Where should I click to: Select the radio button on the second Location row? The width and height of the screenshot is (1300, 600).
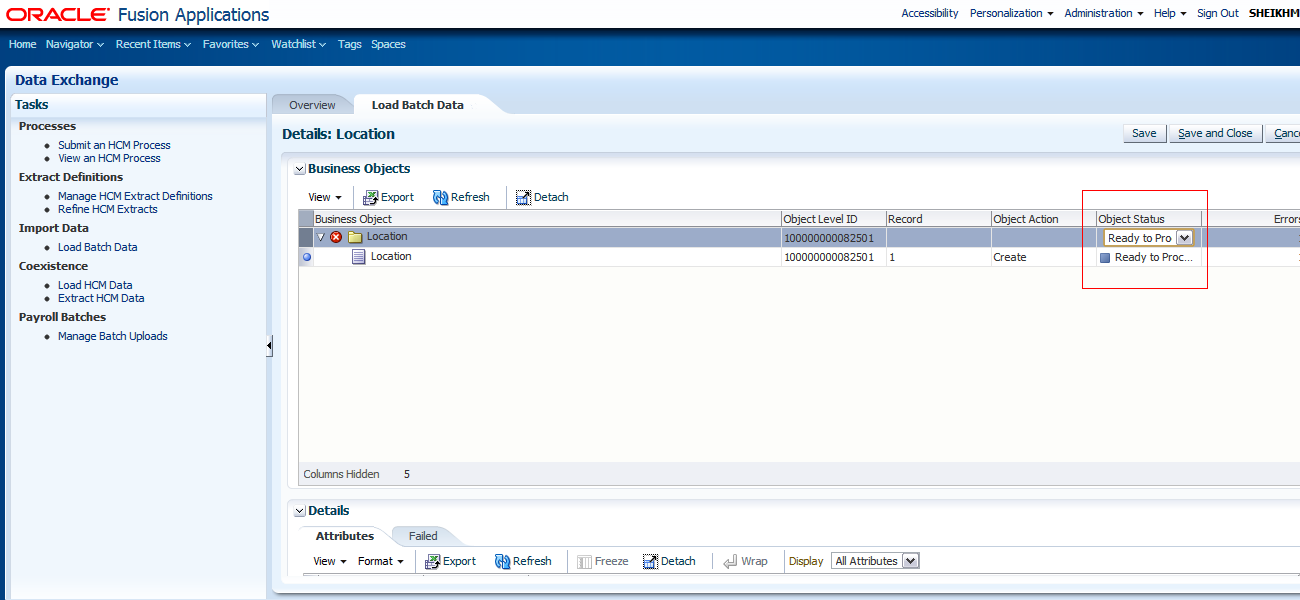coord(306,256)
